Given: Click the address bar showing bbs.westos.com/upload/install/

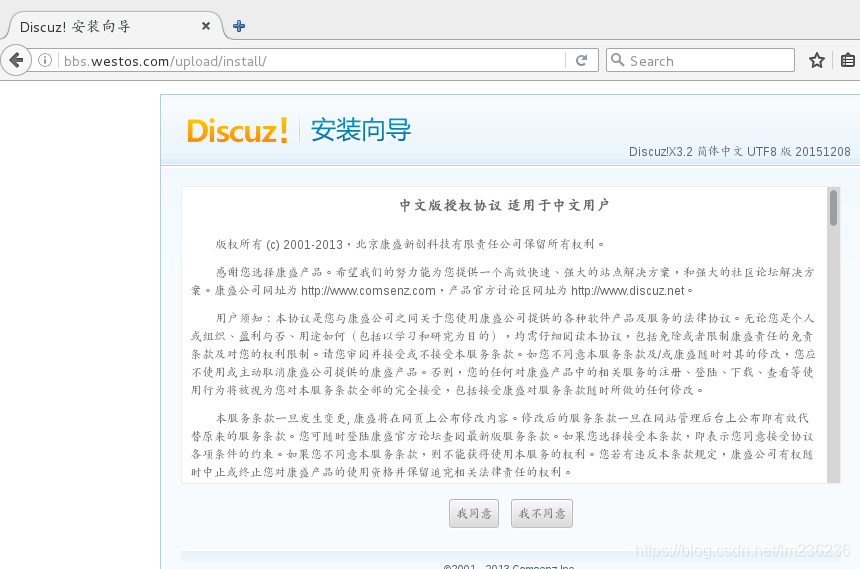Looking at the screenshot, I should point(313,60).
